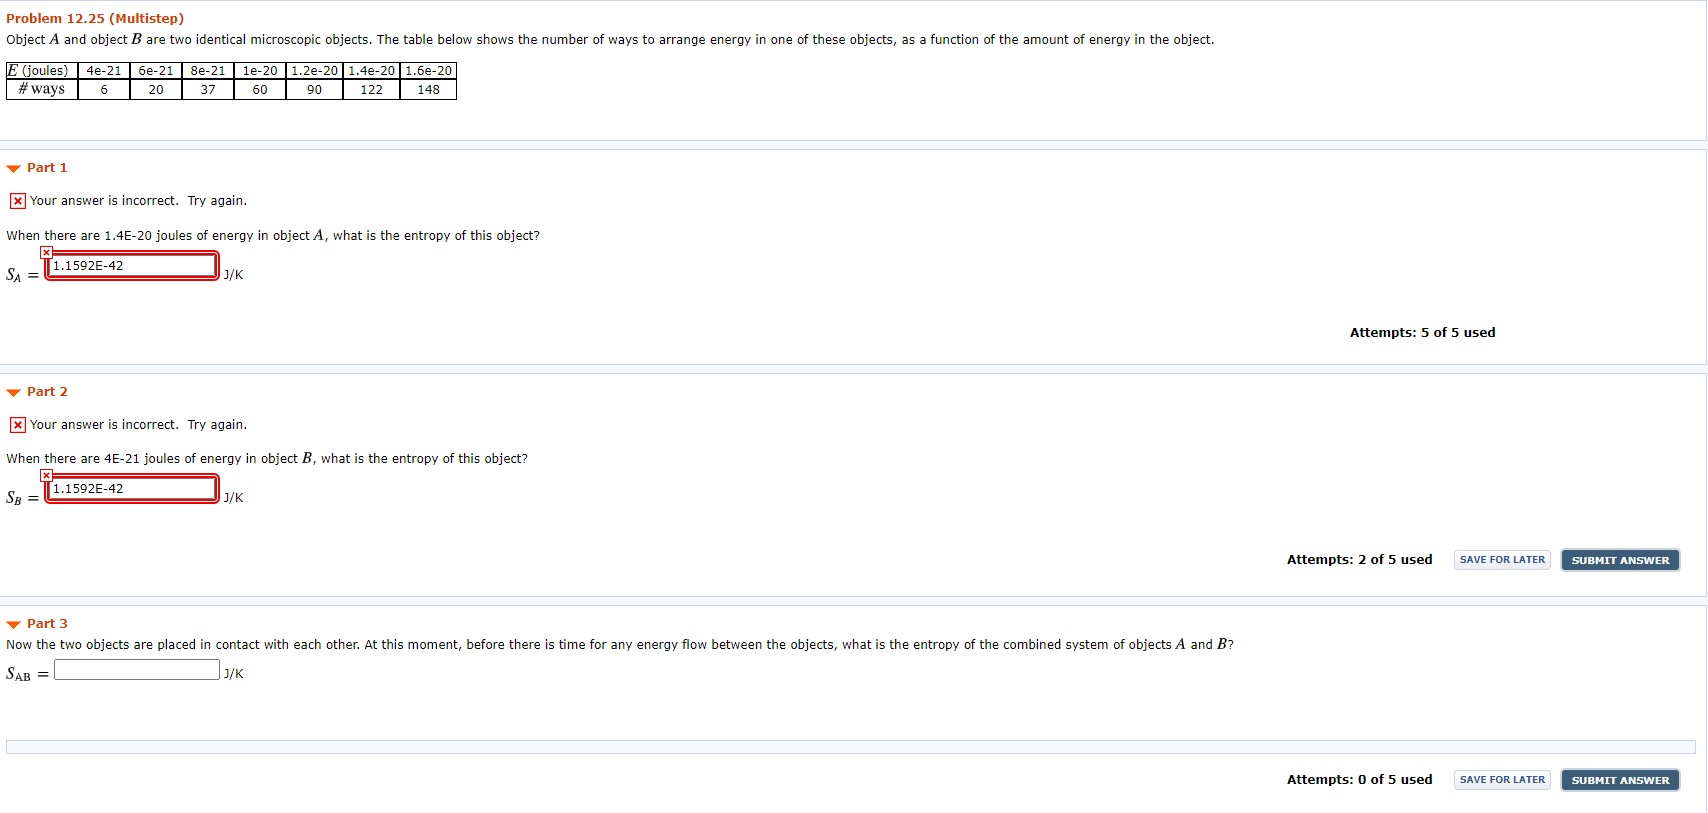
Task: Select the Part 2 heading label
Action: pos(47,391)
